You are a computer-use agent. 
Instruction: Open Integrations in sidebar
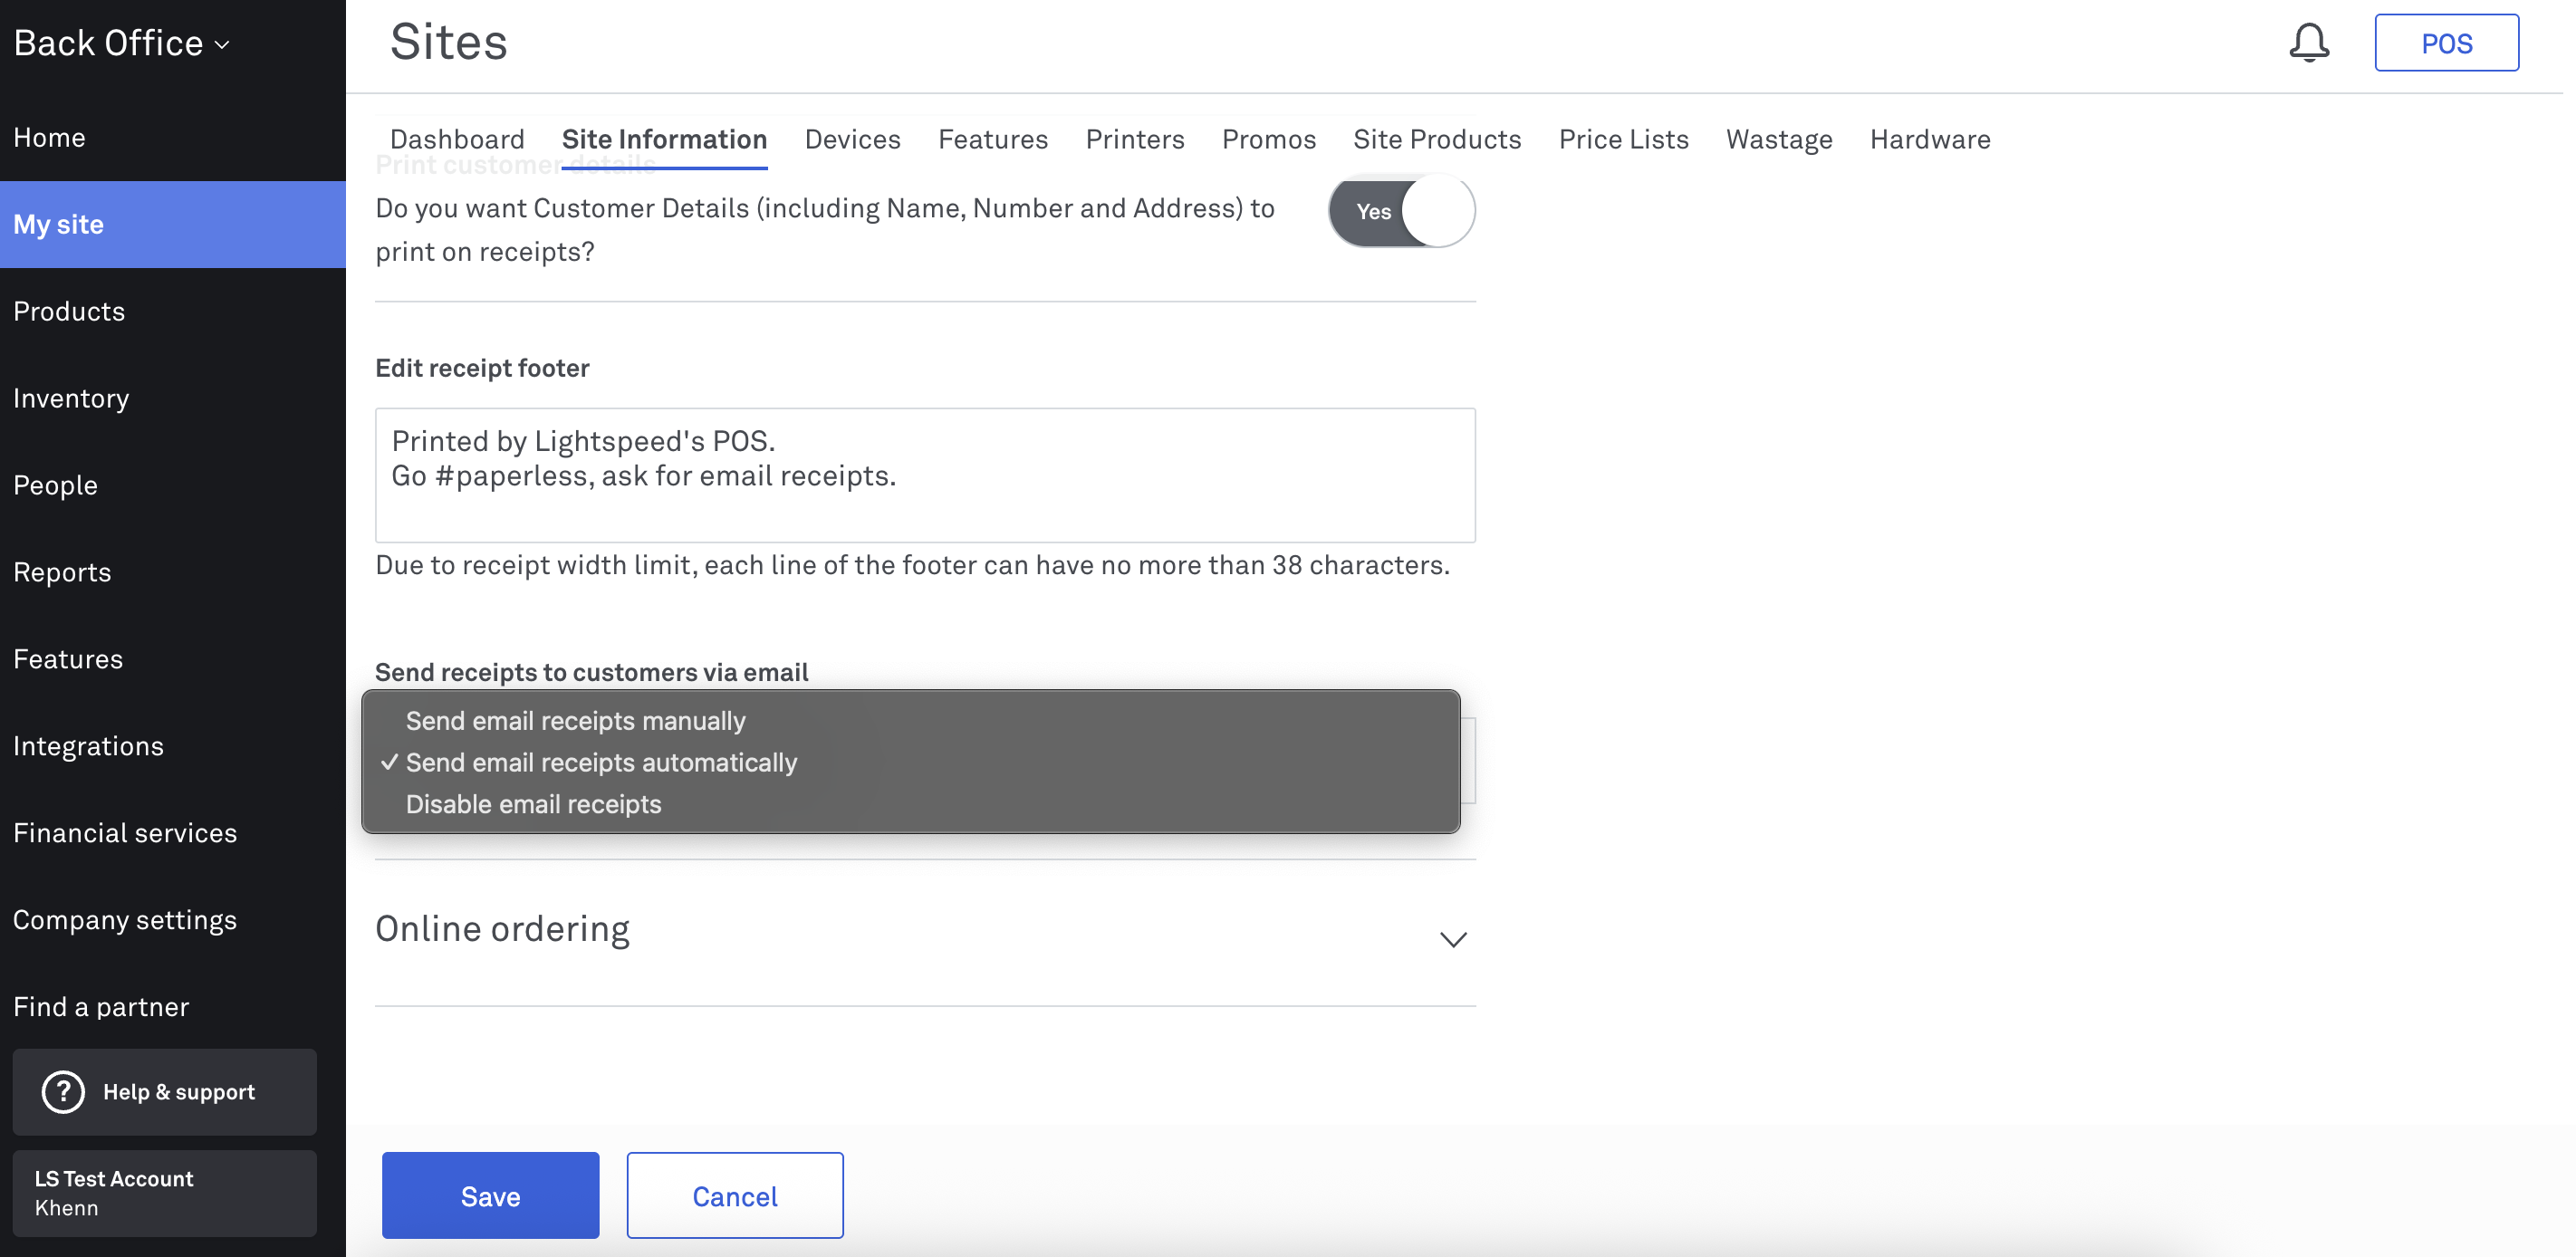pyautogui.click(x=173, y=746)
